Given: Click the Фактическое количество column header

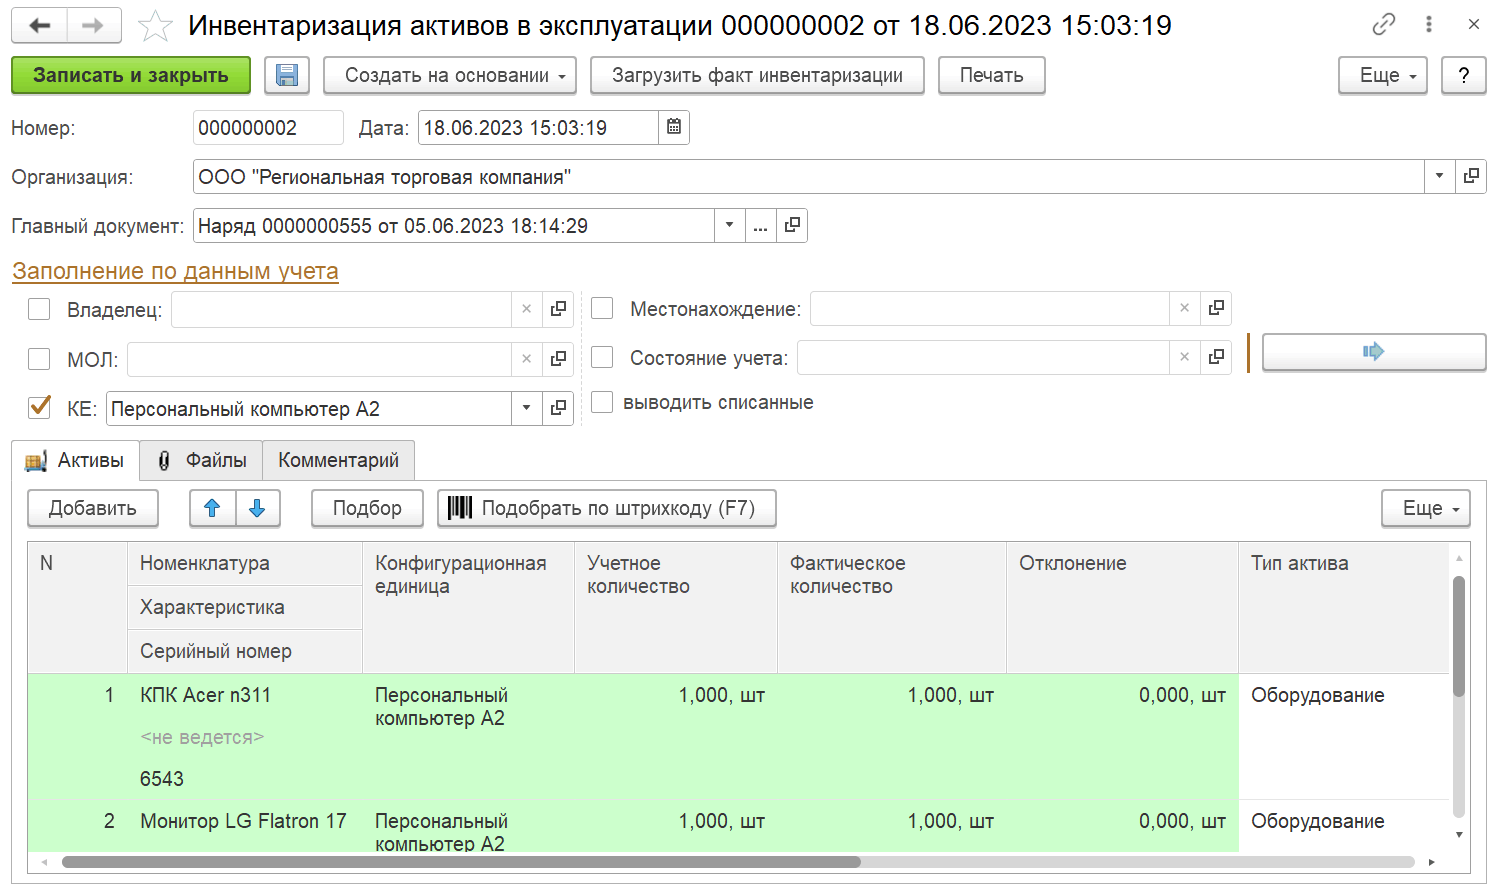Looking at the screenshot, I should point(892,607).
